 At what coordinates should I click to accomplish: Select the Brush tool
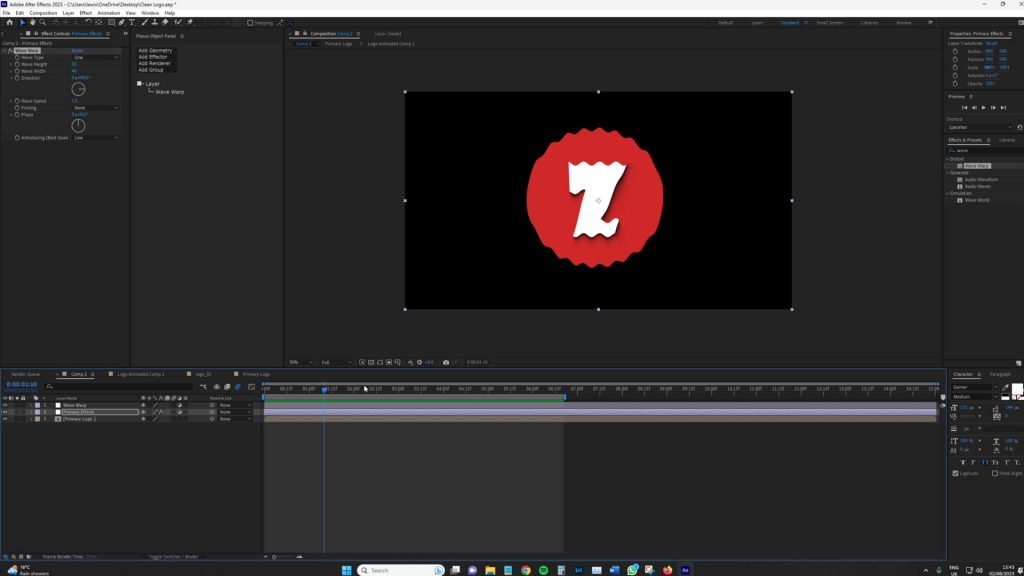144,22
